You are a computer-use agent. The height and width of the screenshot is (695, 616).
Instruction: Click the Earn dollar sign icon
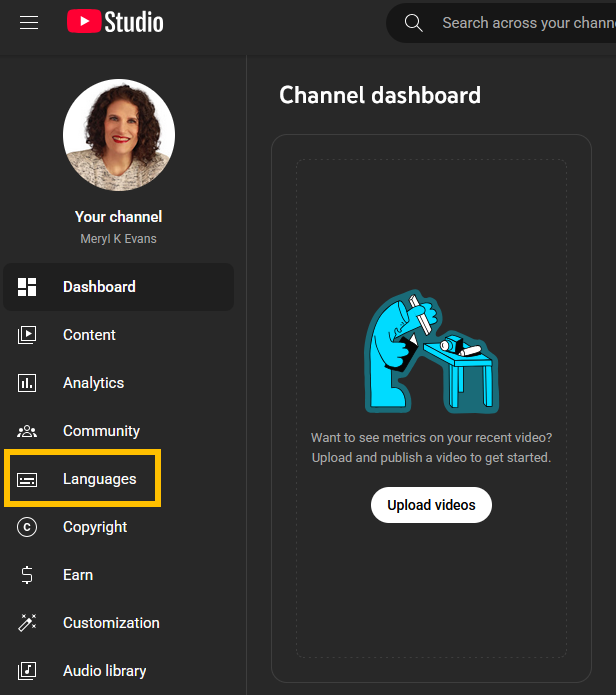pyautogui.click(x=27, y=575)
